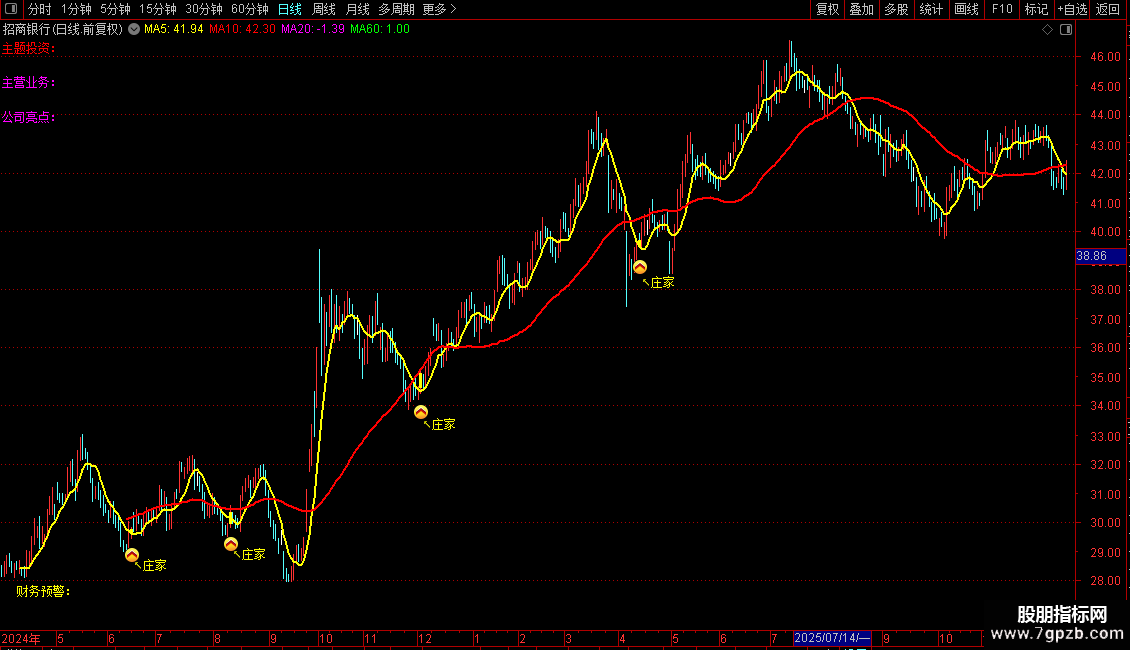Select the 1分钟 period tab
This screenshot has height=650, width=1130.
pyautogui.click(x=76, y=9)
